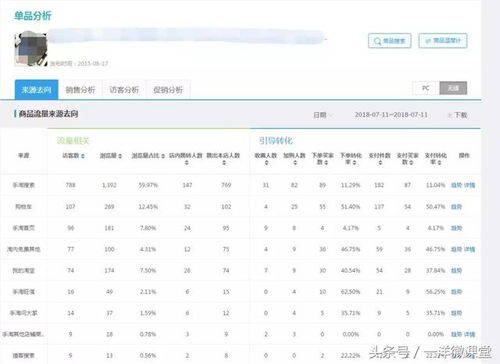Click the 商品温度计 button
500x364 pixels.
443,41
